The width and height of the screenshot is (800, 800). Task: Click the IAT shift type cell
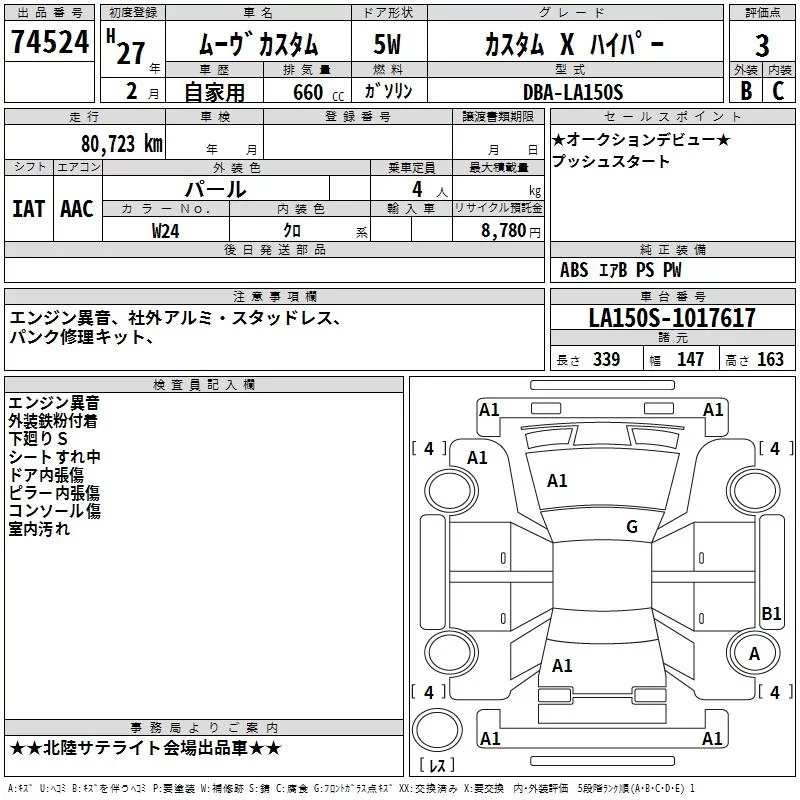(x=28, y=208)
